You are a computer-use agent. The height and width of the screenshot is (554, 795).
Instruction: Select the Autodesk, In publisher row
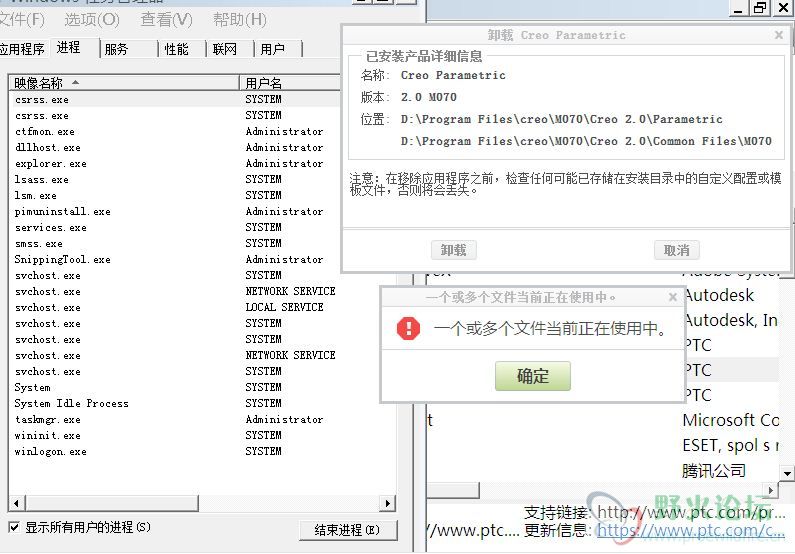(730, 320)
